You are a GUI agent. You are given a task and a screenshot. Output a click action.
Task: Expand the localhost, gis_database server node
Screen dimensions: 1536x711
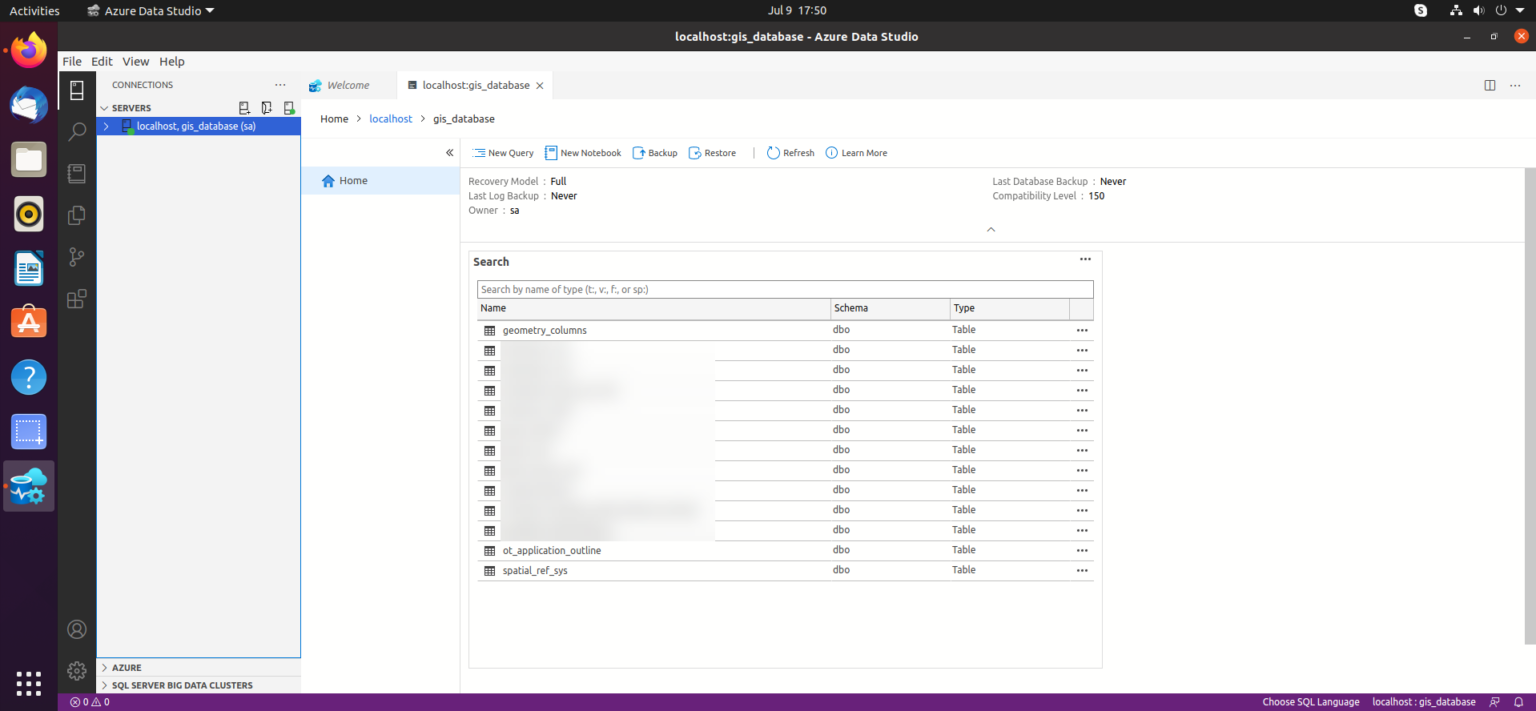[x=106, y=125]
